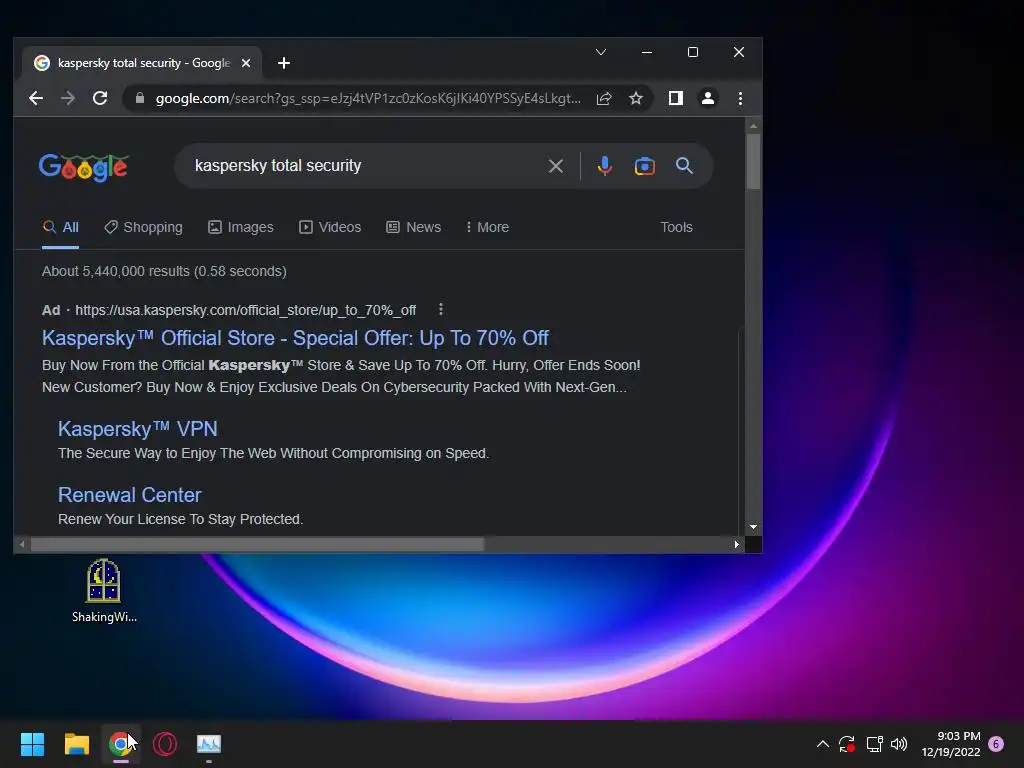Switch to the Images tab

241,227
